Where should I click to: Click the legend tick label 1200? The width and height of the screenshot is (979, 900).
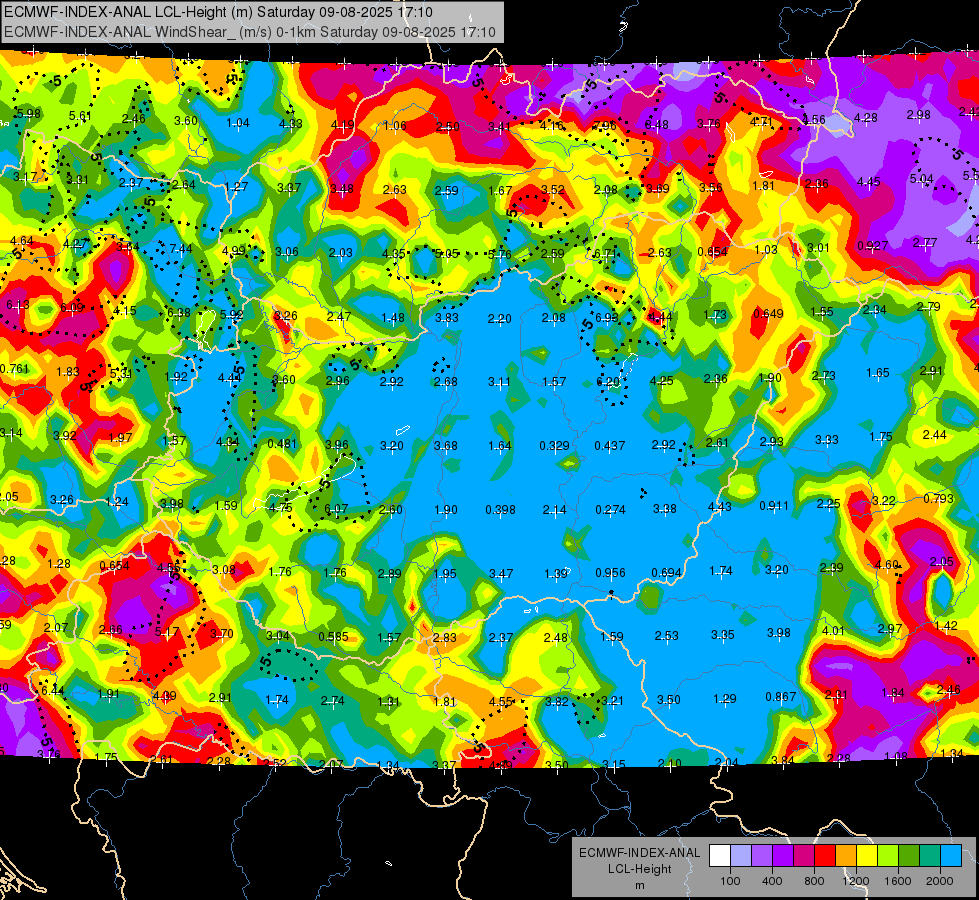click(x=856, y=881)
